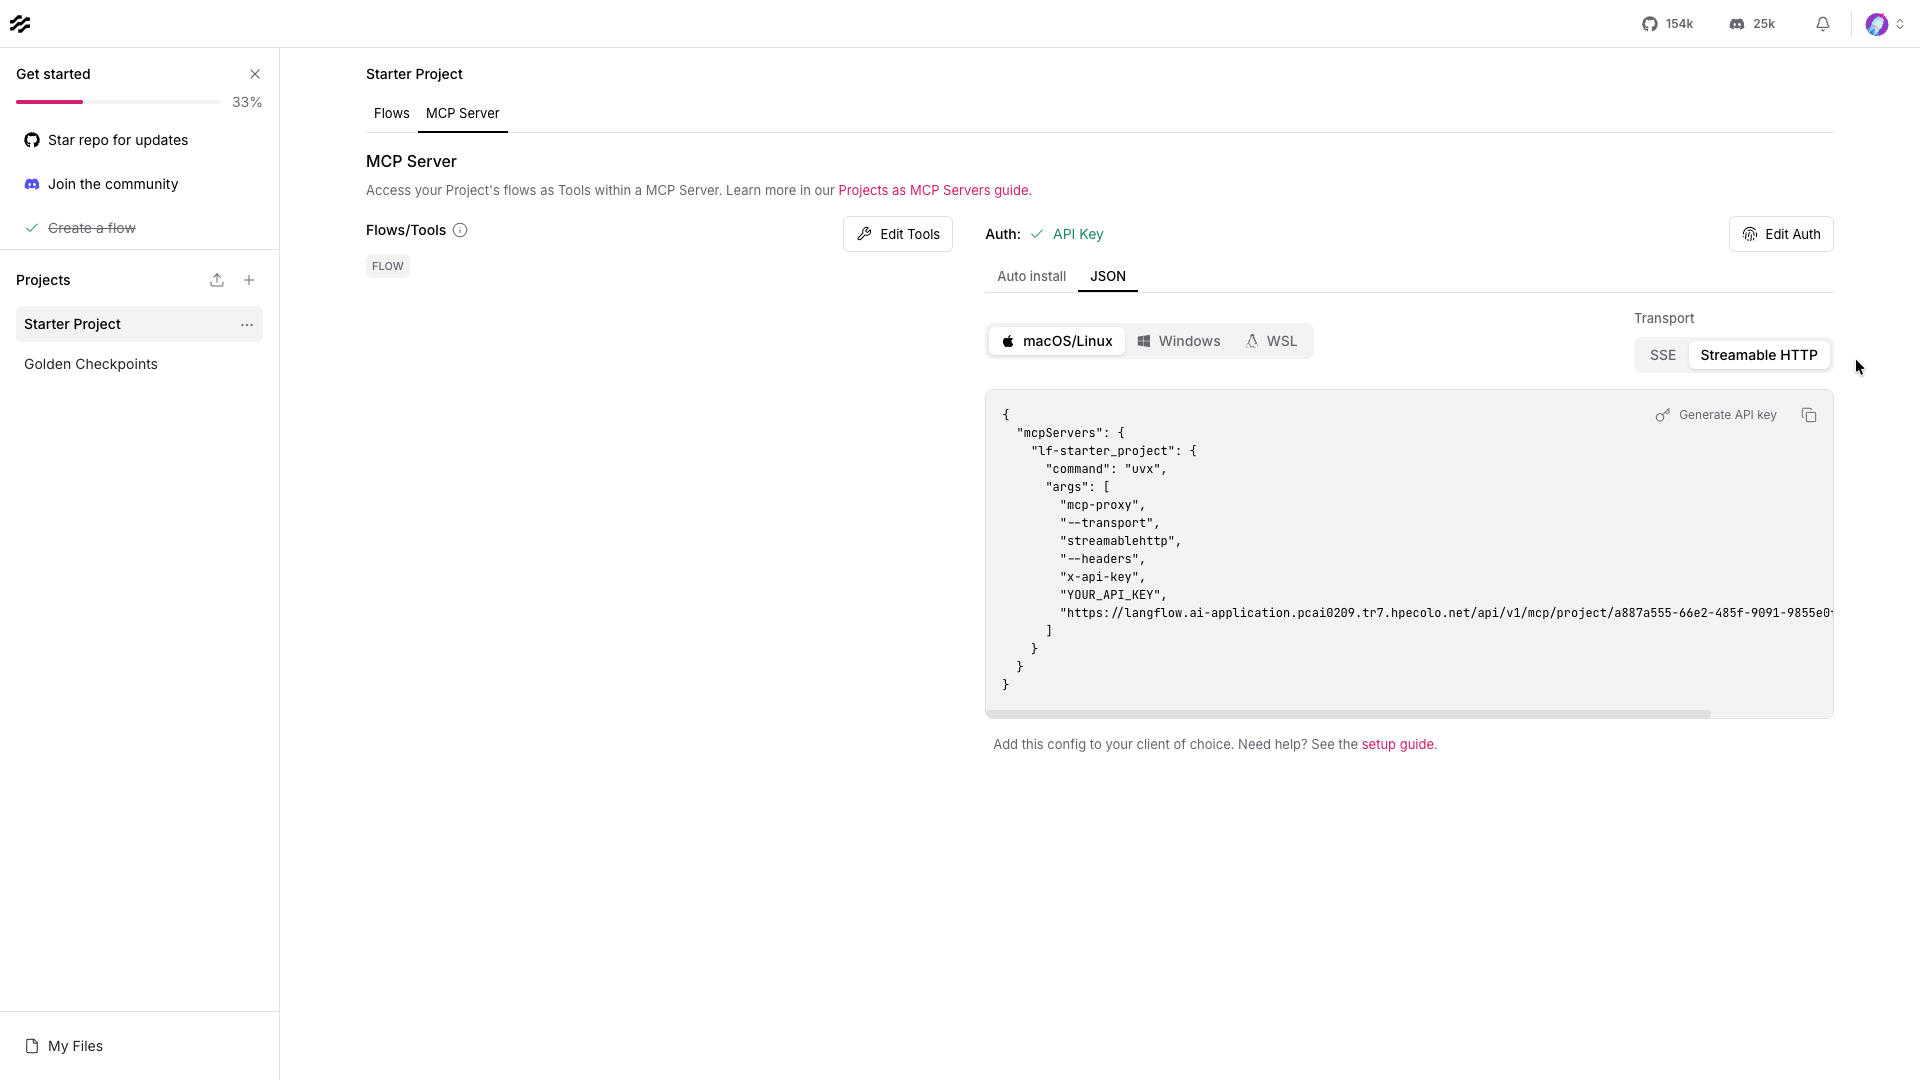This screenshot has height=1080, width=1920.
Task: Upload a project using the upload icon
Action: pyautogui.click(x=217, y=280)
